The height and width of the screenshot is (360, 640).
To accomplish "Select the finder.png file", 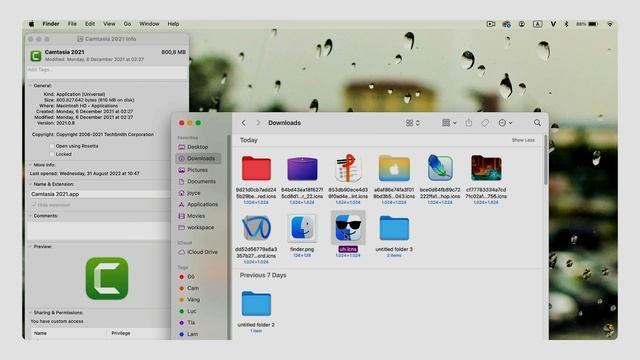I will coord(302,228).
